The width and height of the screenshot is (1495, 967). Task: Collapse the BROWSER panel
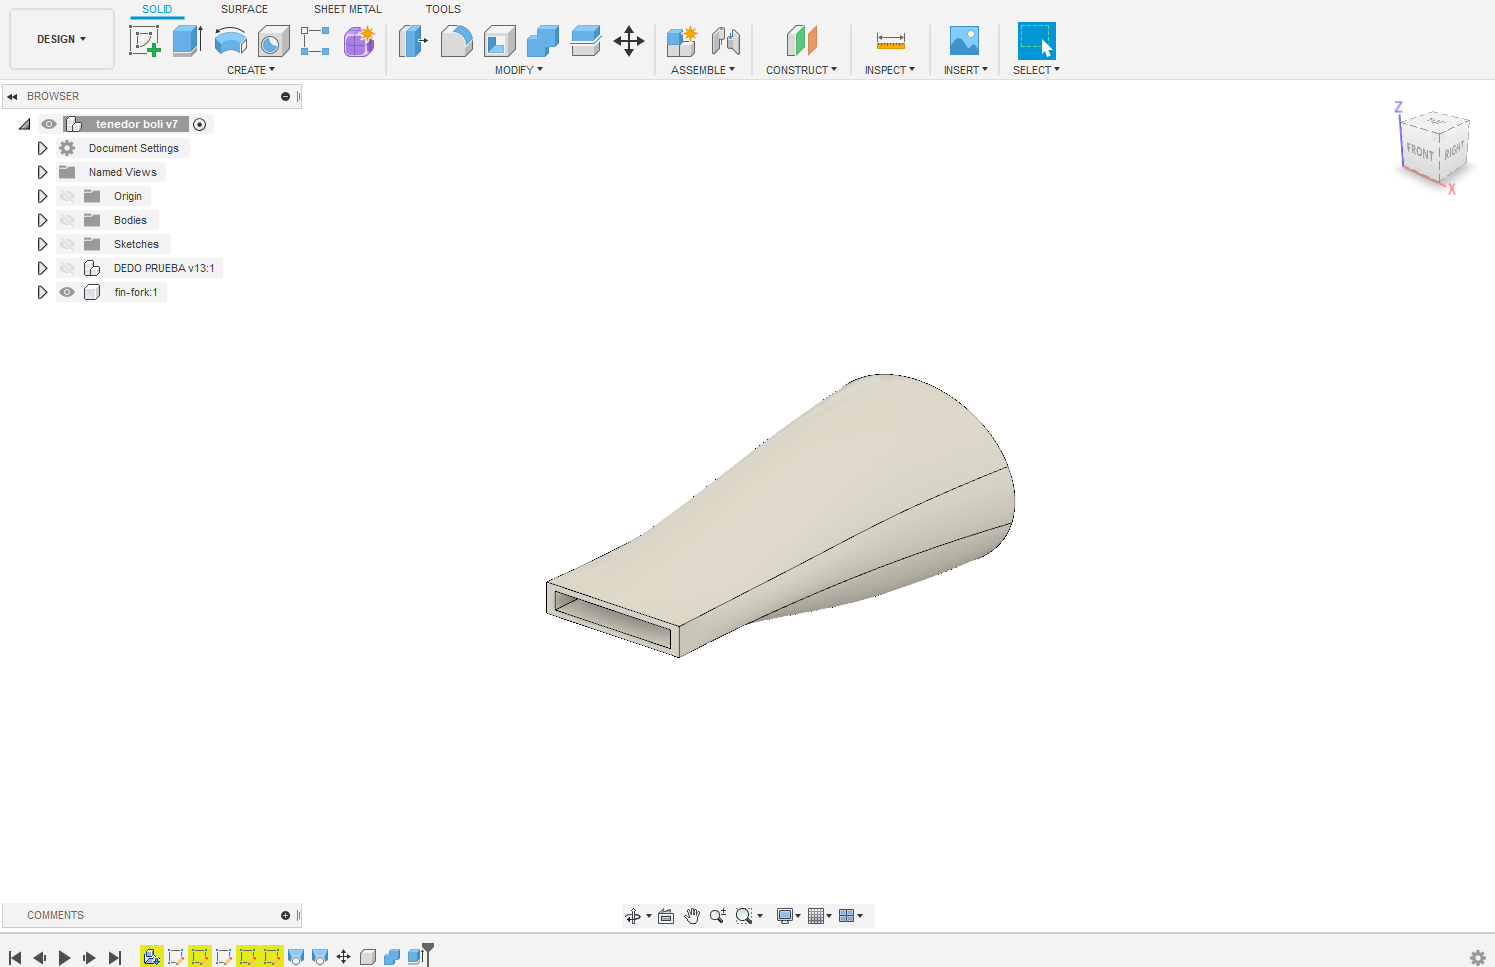click(x=11, y=96)
